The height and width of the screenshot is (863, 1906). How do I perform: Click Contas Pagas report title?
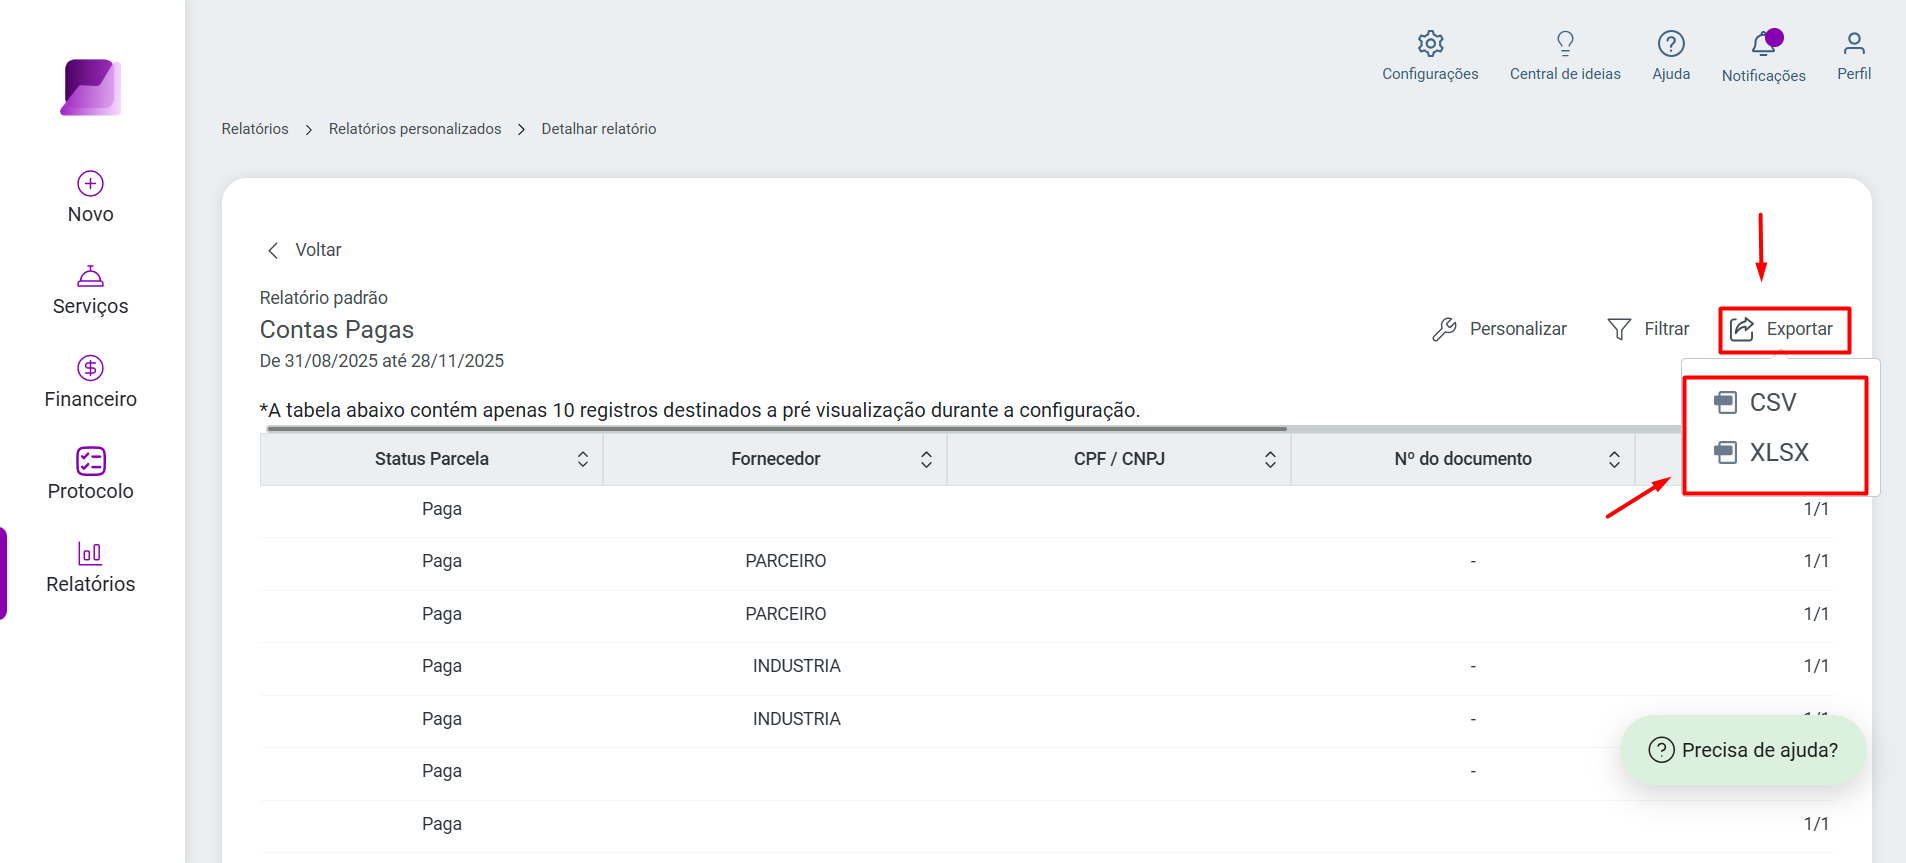tap(337, 330)
